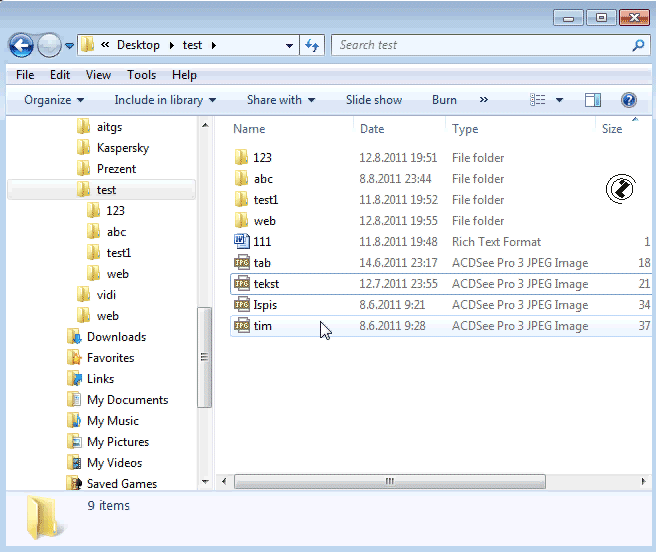Open the Share with dropdown
Screen dimensions: 656x552
tap(280, 100)
